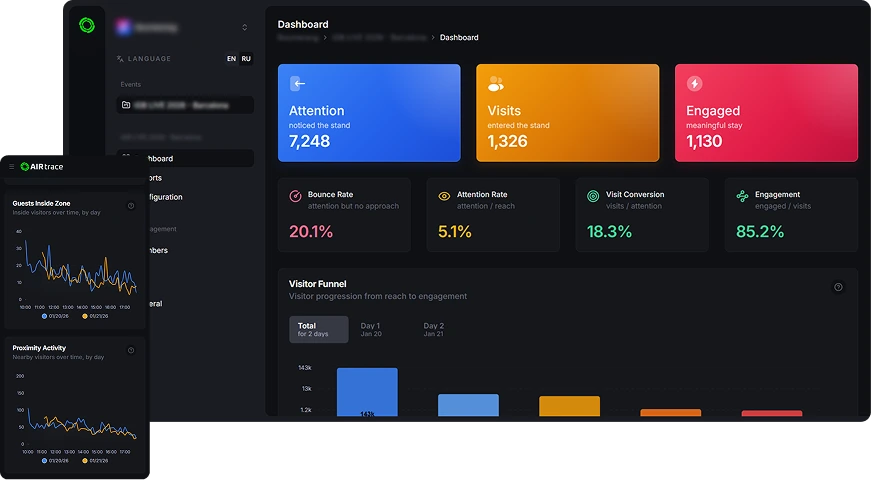Open help icon on Guests Inside Zone chart
Viewport: 882px width, 480px height.
[x=131, y=206]
